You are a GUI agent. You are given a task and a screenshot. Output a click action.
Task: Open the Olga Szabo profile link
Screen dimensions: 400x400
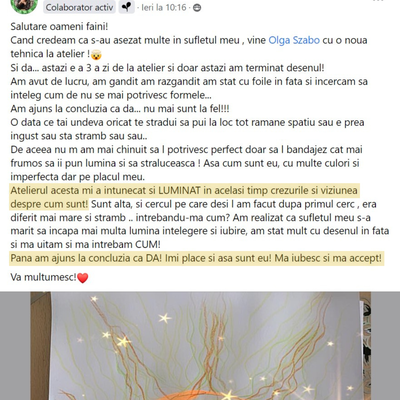(294, 40)
